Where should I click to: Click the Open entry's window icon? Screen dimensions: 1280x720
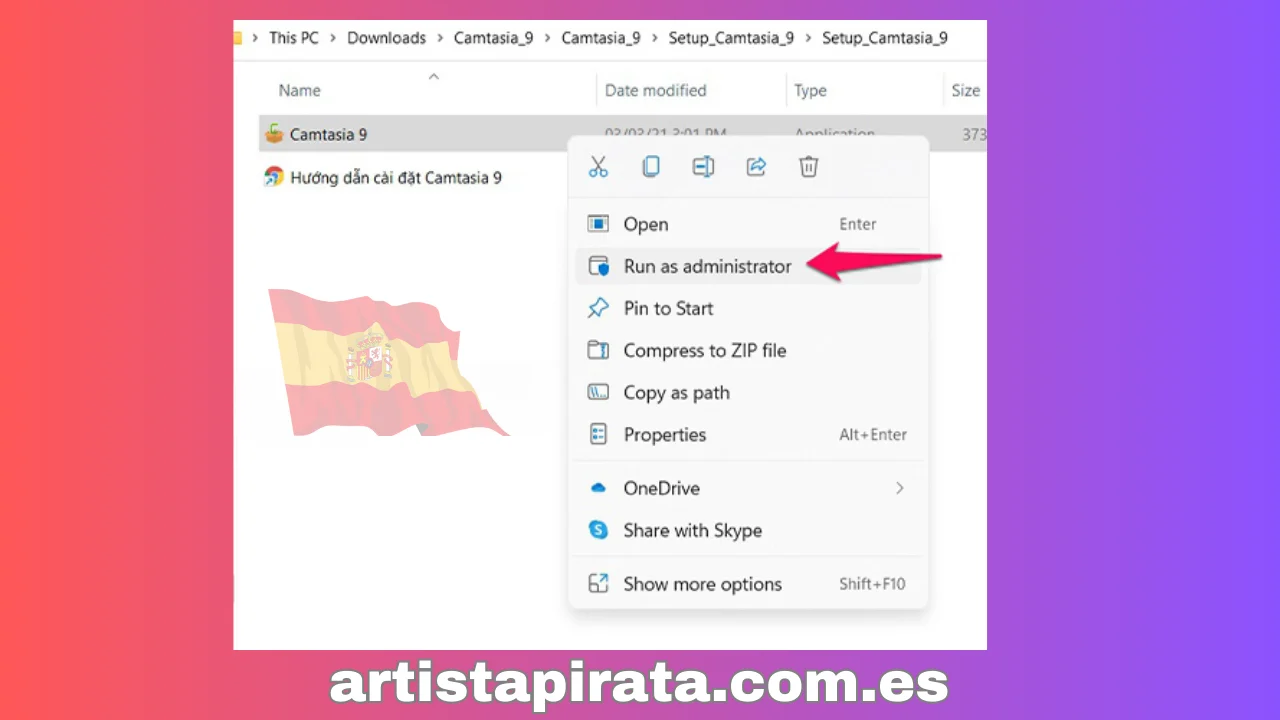598,224
